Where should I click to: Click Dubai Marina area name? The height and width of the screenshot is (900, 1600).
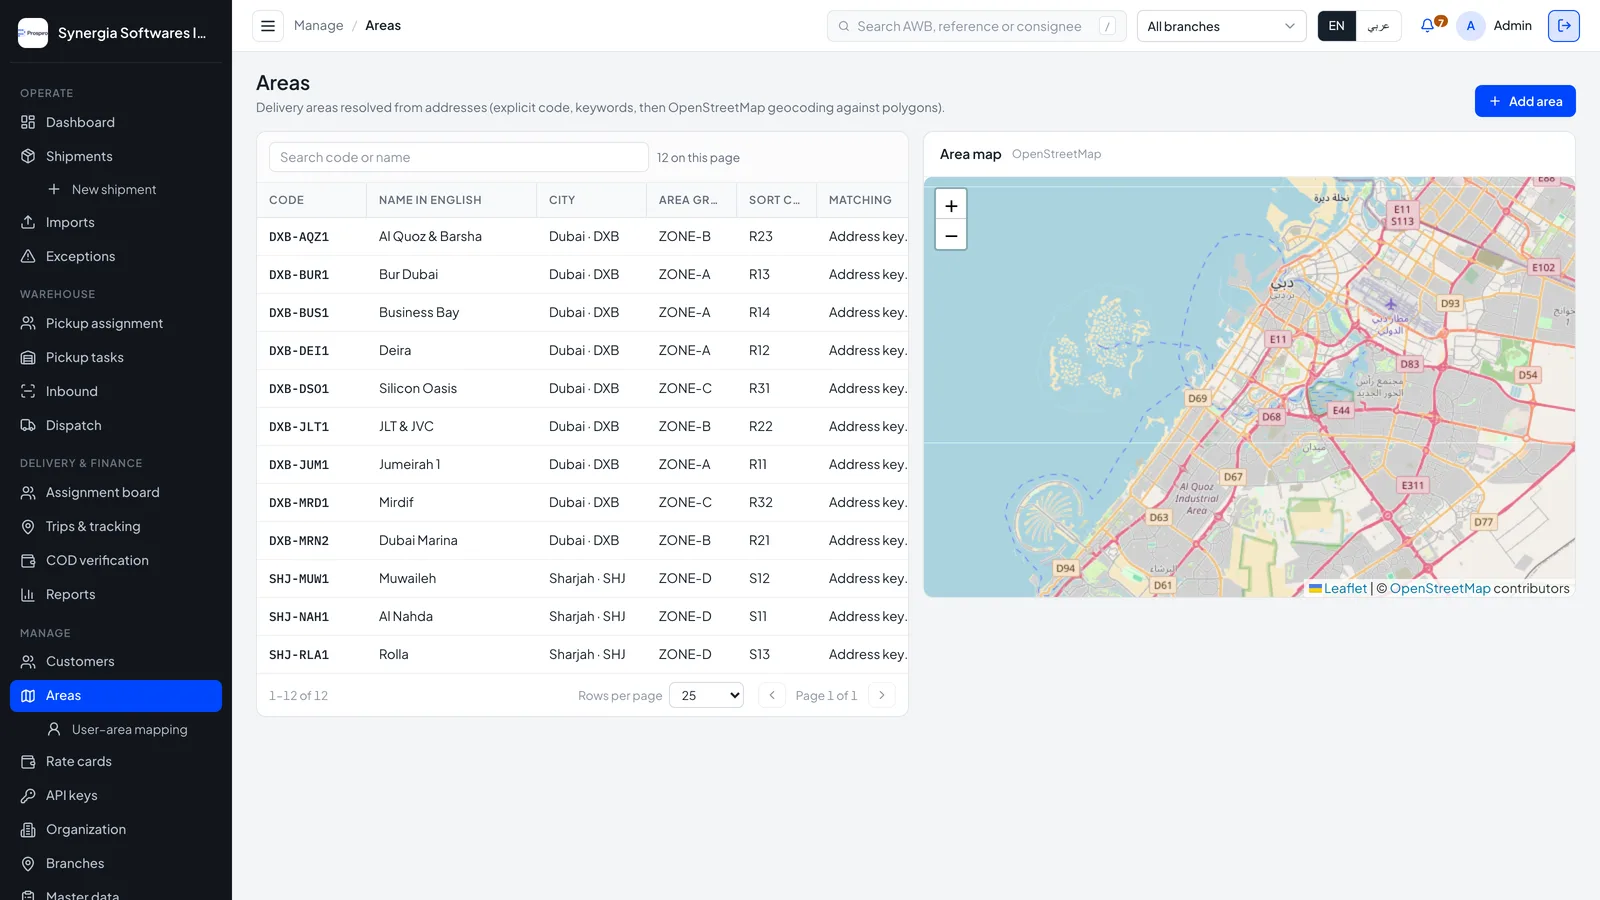[418, 541]
